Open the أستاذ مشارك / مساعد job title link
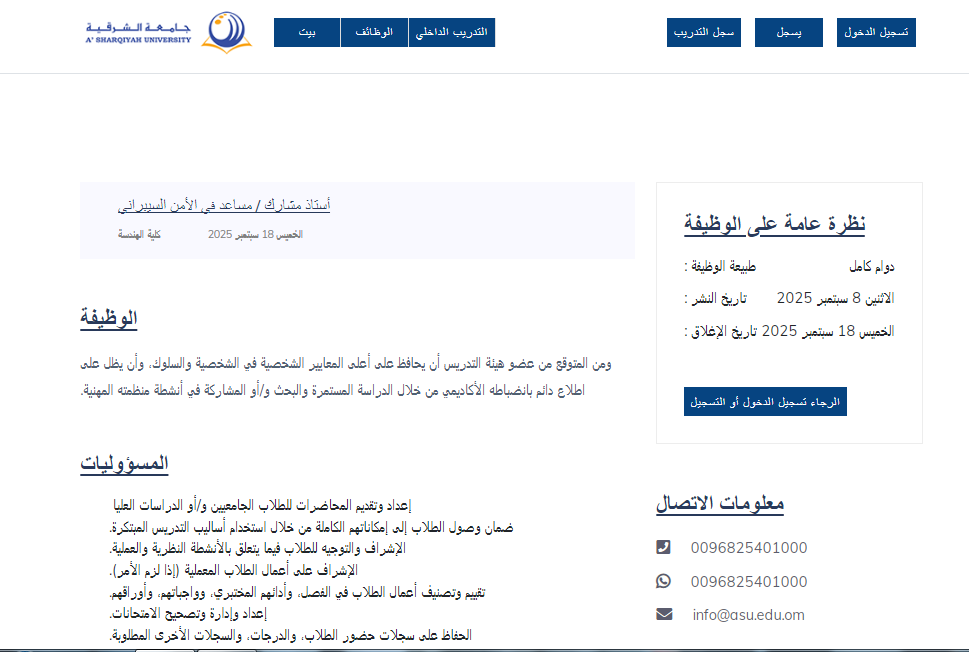This screenshot has width=969, height=652. pyautogui.click(x=224, y=205)
